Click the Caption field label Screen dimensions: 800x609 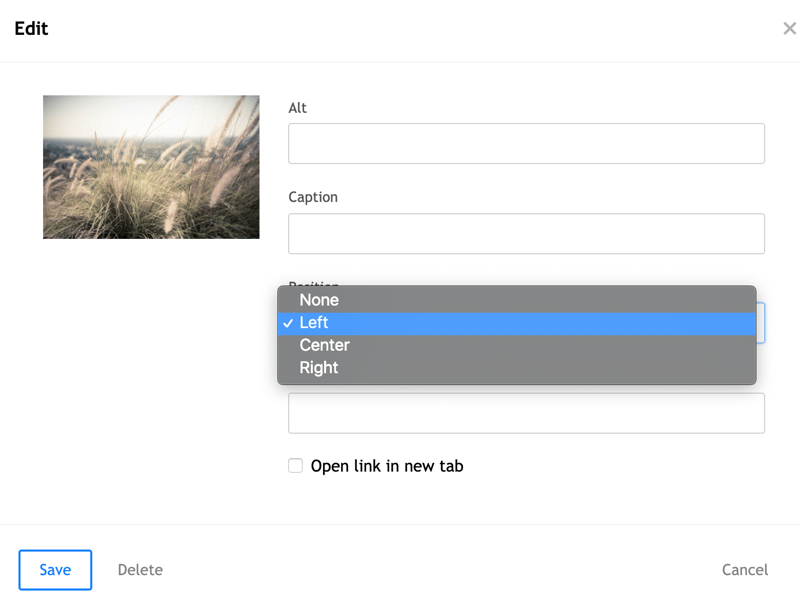pyautogui.click(x=313, y=197)
